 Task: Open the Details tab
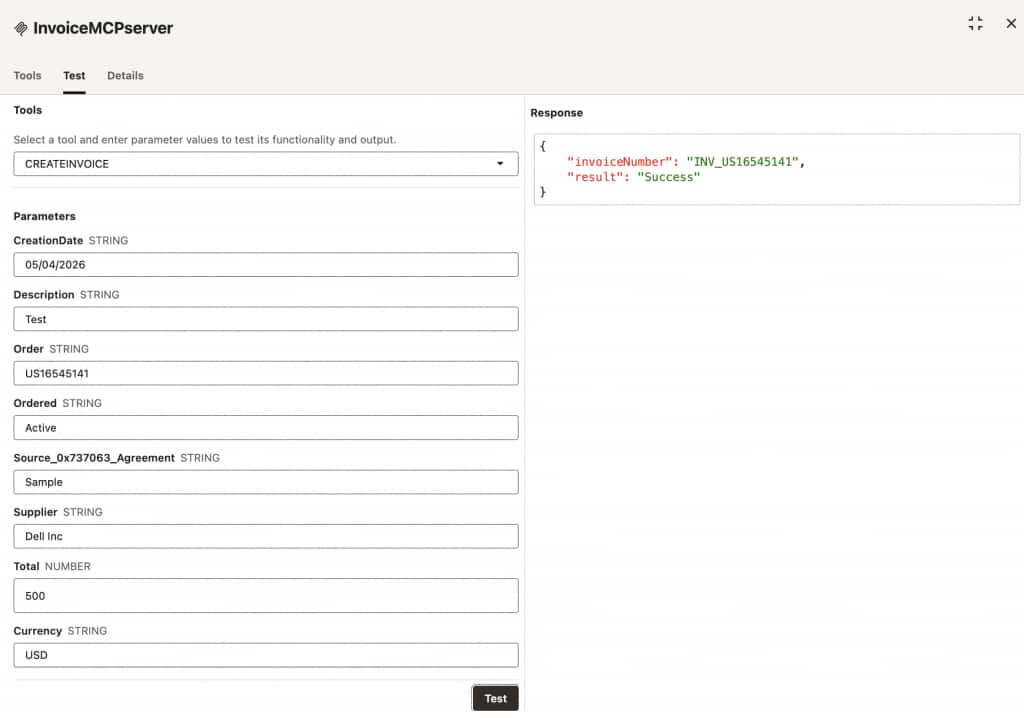click(x=125, y=76)
